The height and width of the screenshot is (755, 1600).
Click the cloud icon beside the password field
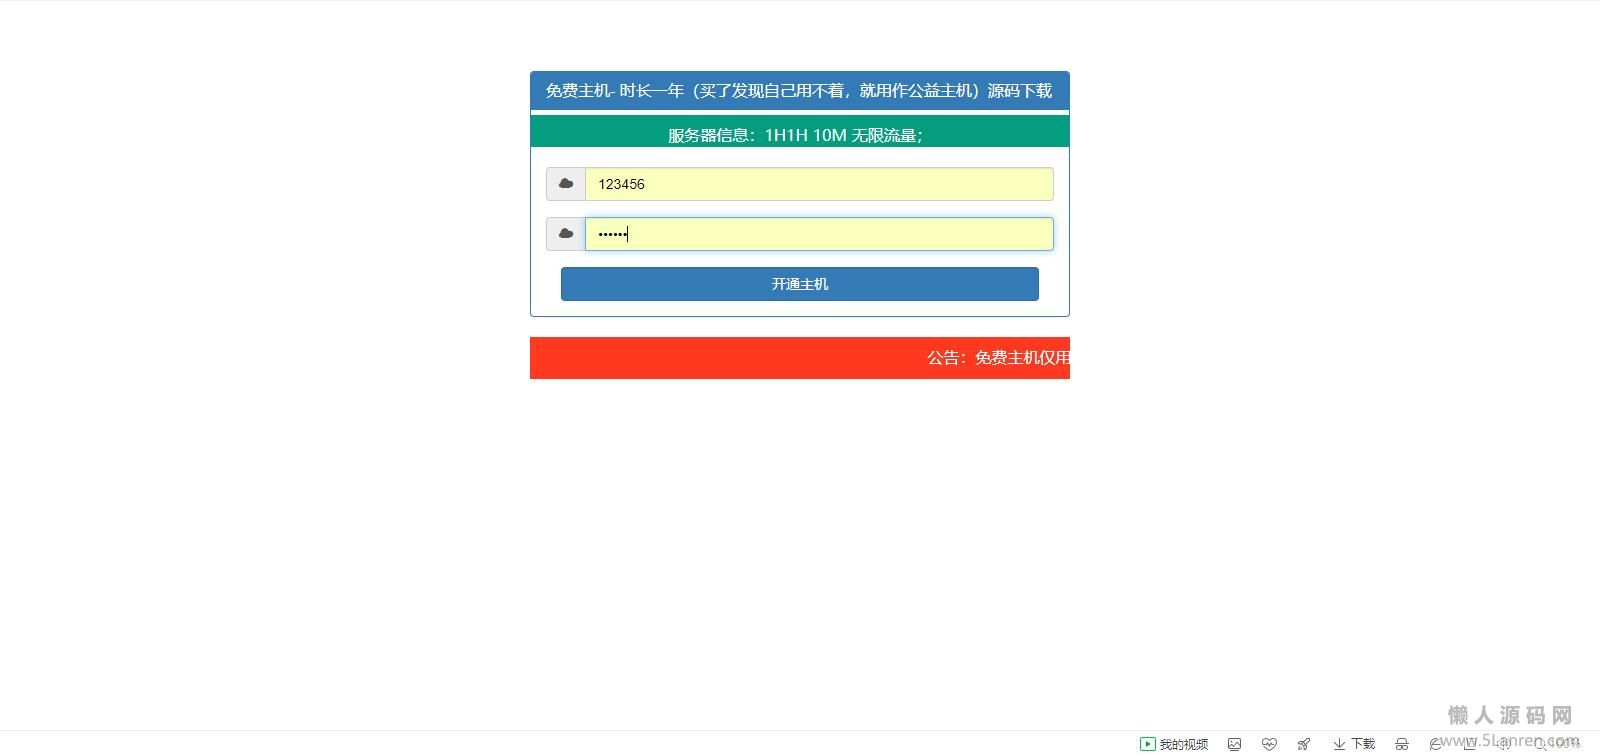[x=566, y=234]
